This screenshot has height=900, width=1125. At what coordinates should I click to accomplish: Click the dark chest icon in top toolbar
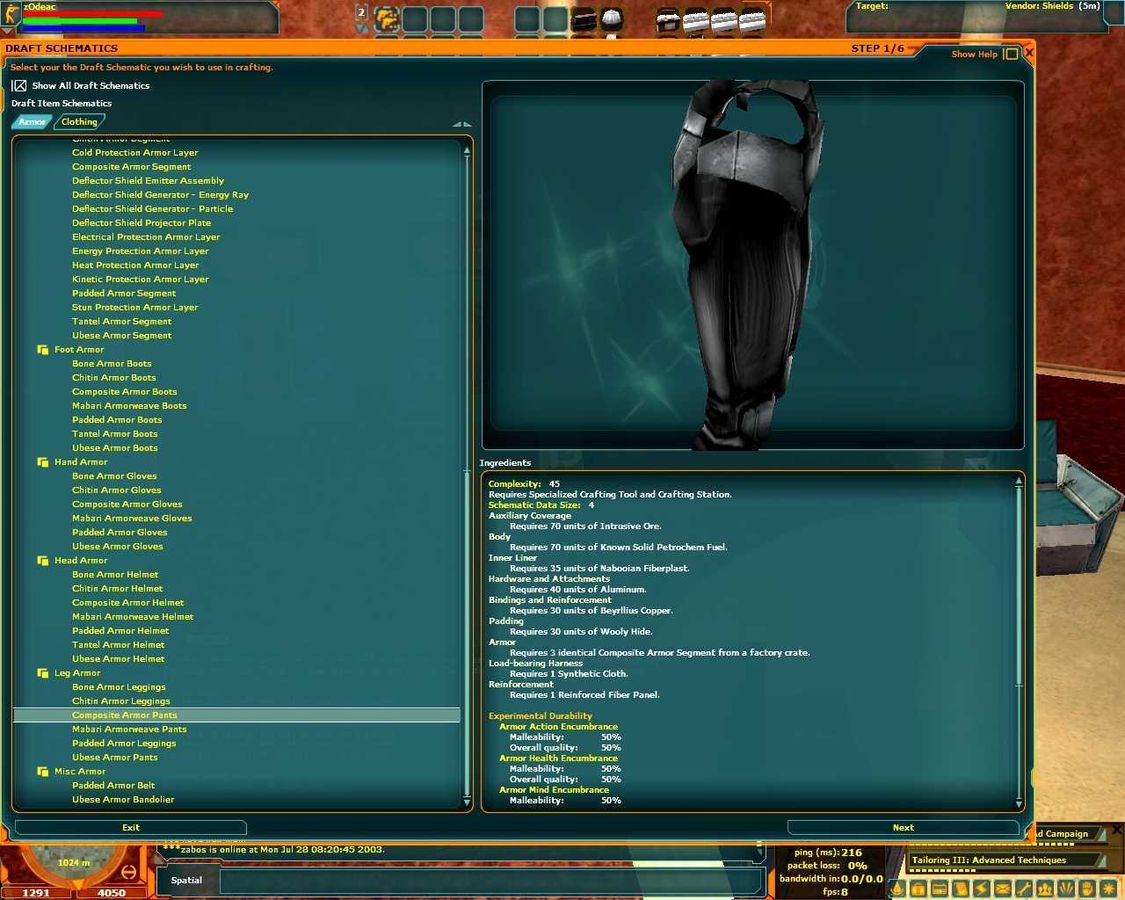point(584,19)
